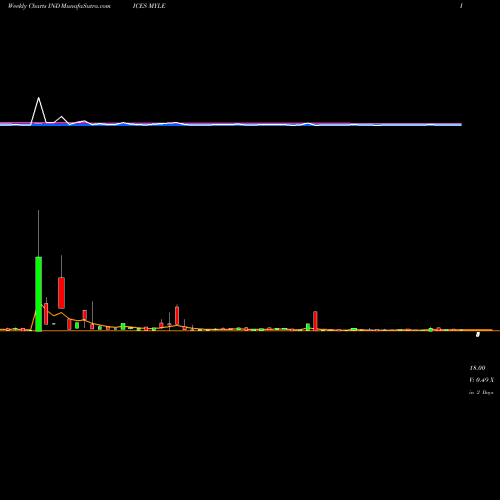Click the 'V: 0.49 X' volume text

coord(481,380)
